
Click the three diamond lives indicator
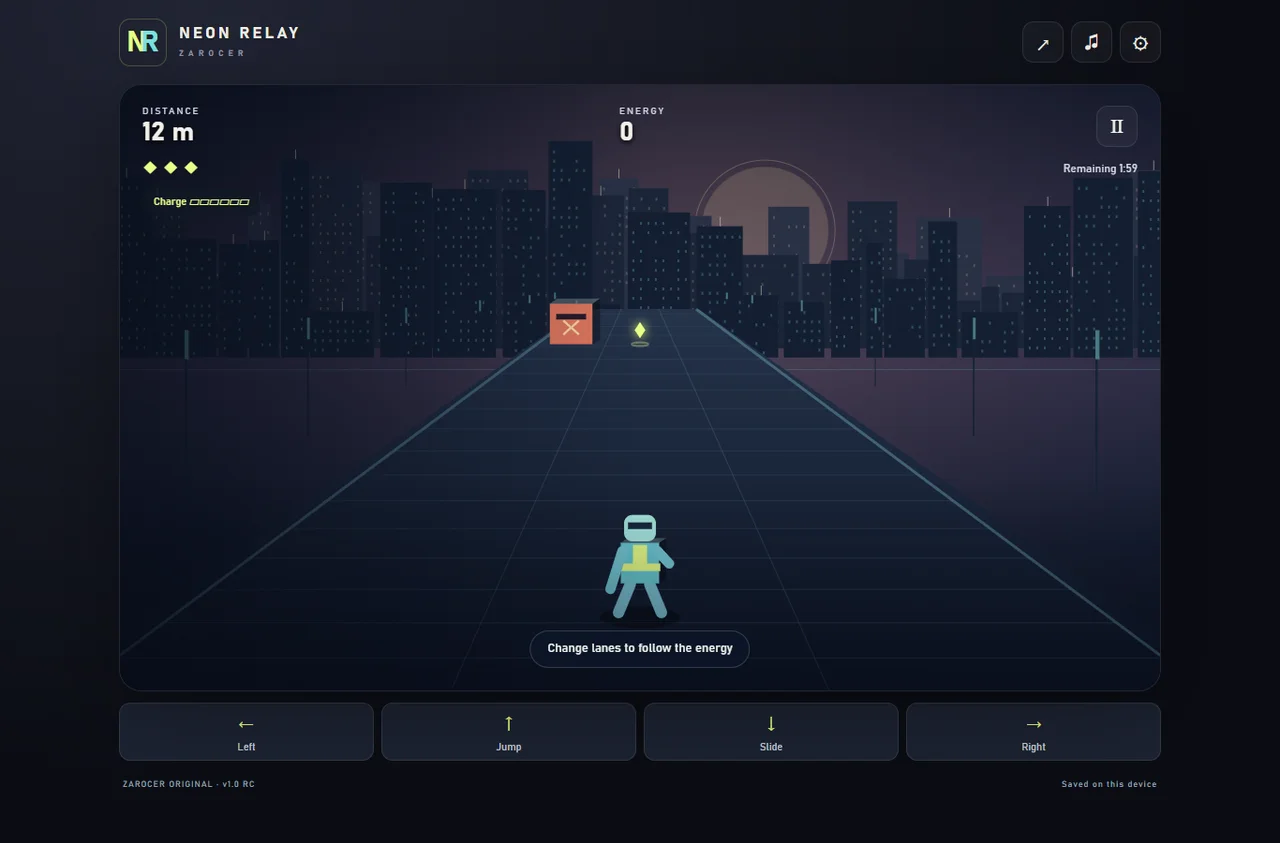tap(171, 167)
